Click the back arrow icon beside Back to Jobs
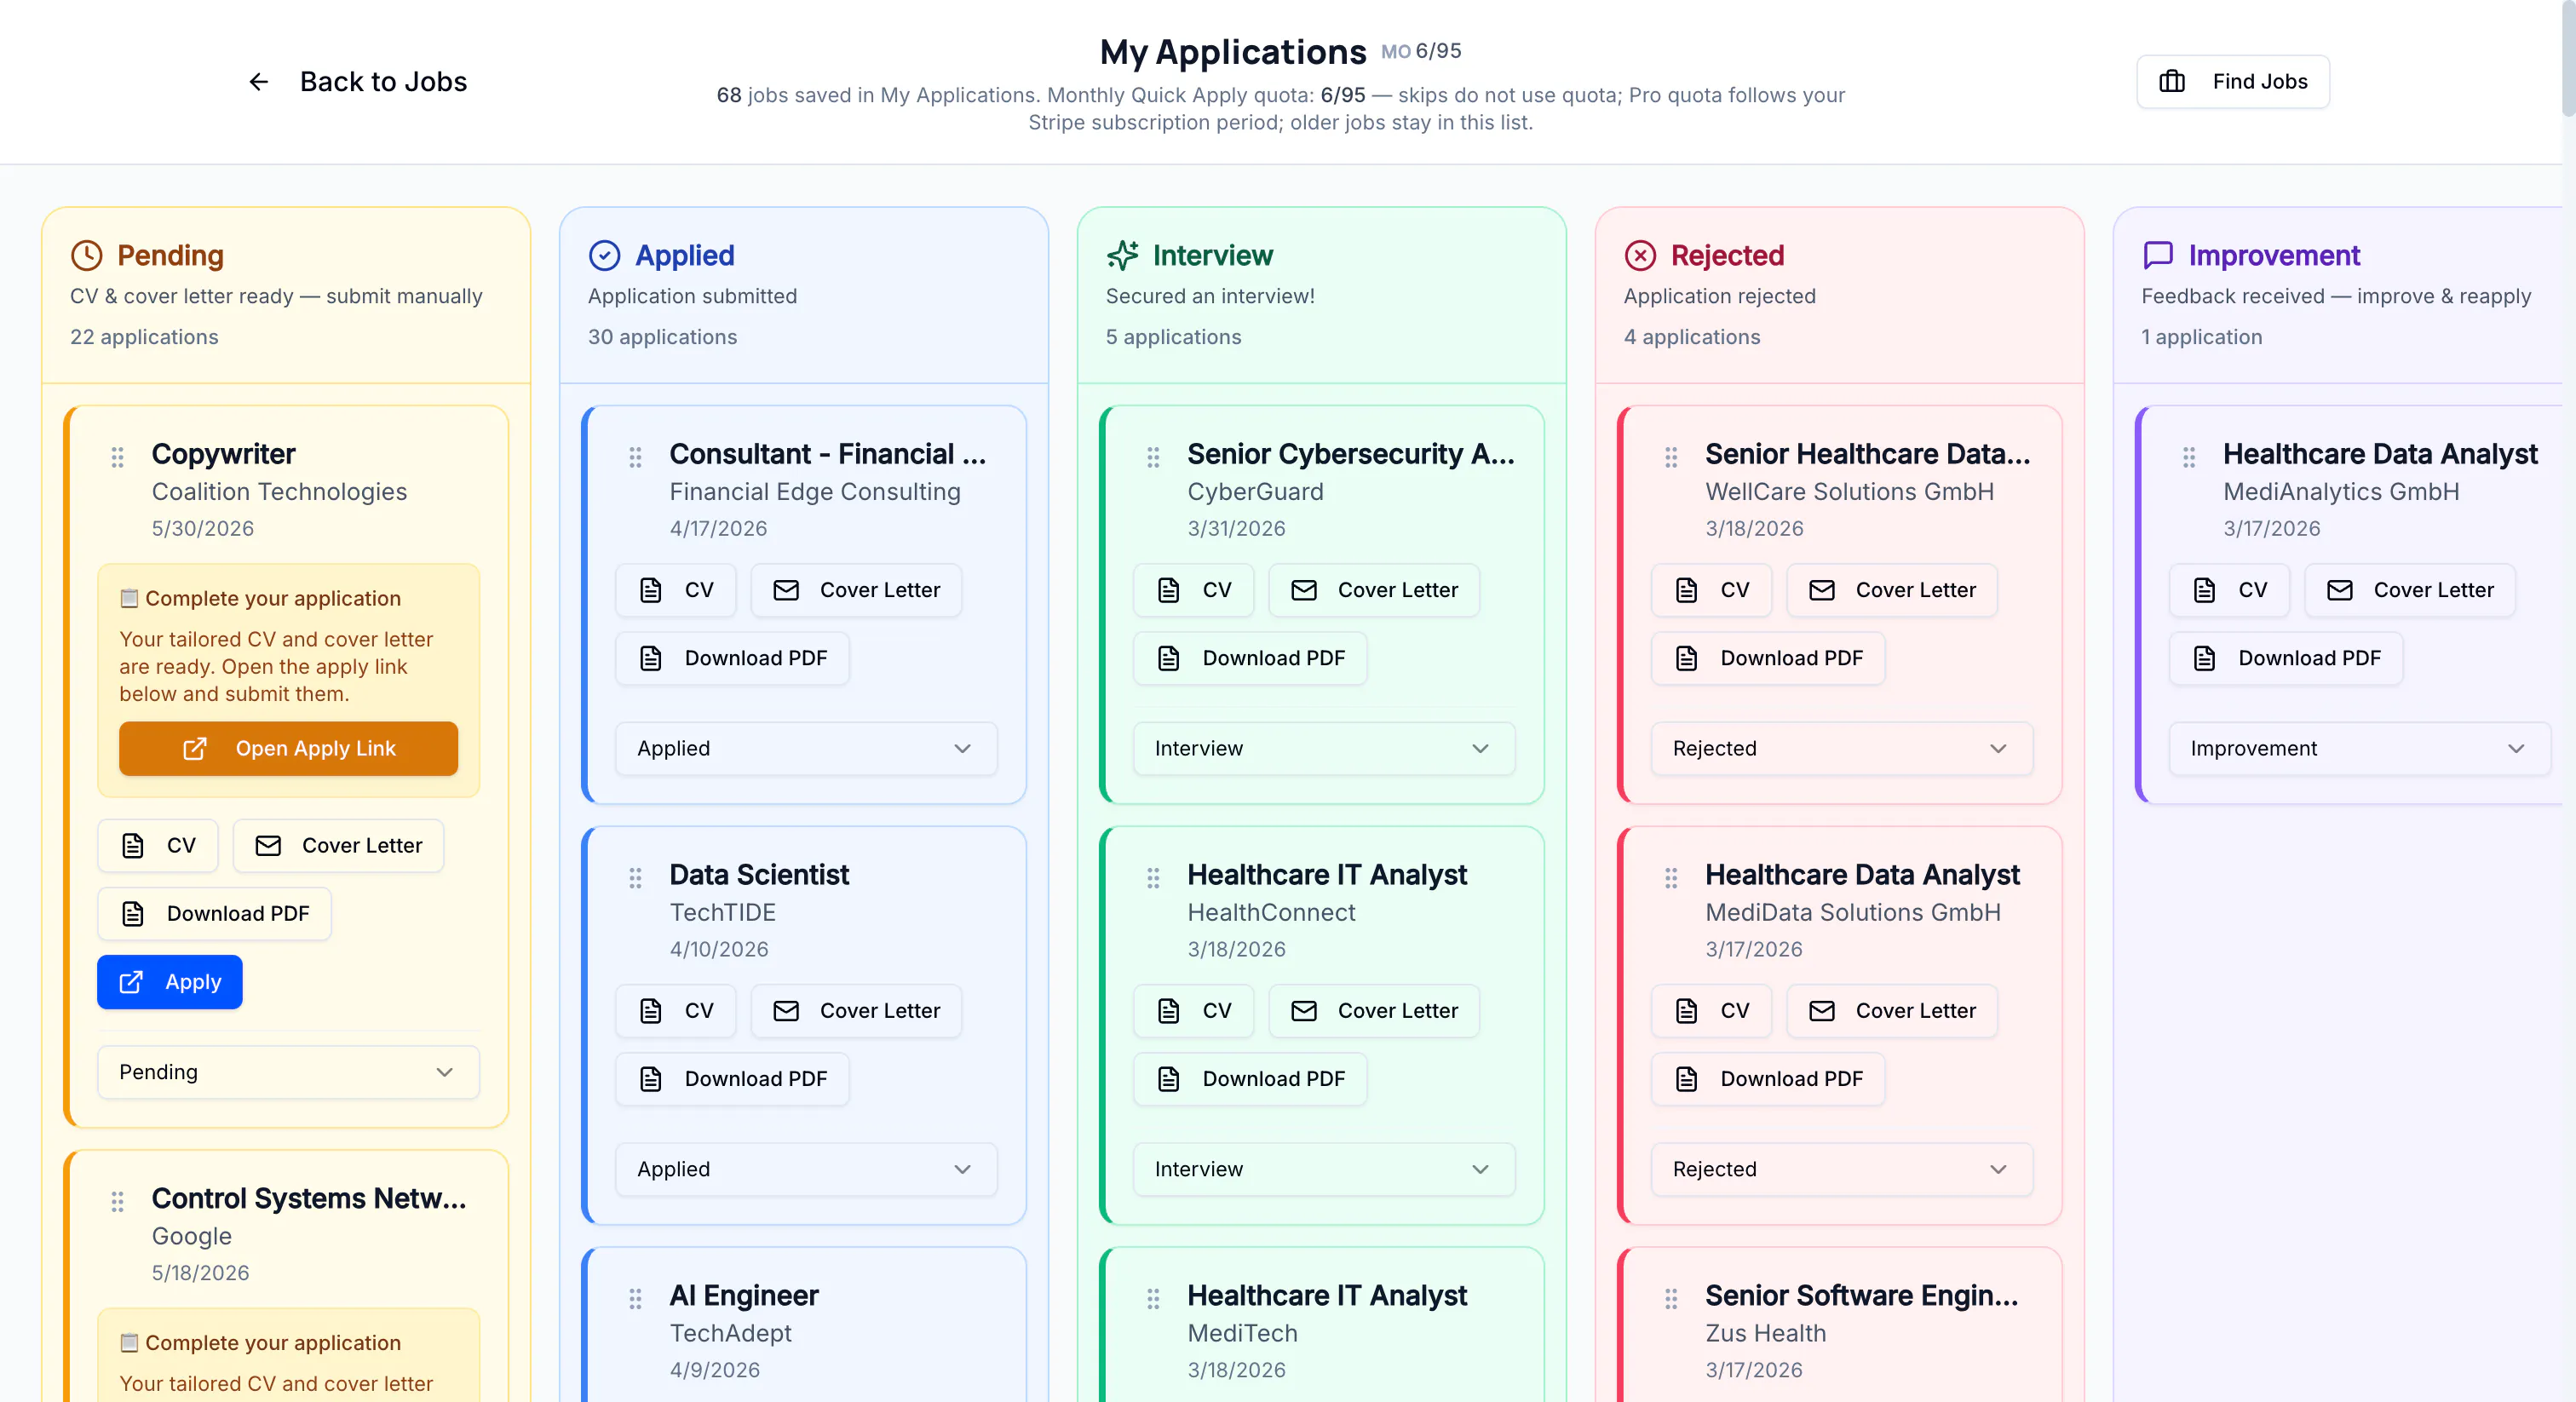The image size is (2576, 1402). [258, 82]
